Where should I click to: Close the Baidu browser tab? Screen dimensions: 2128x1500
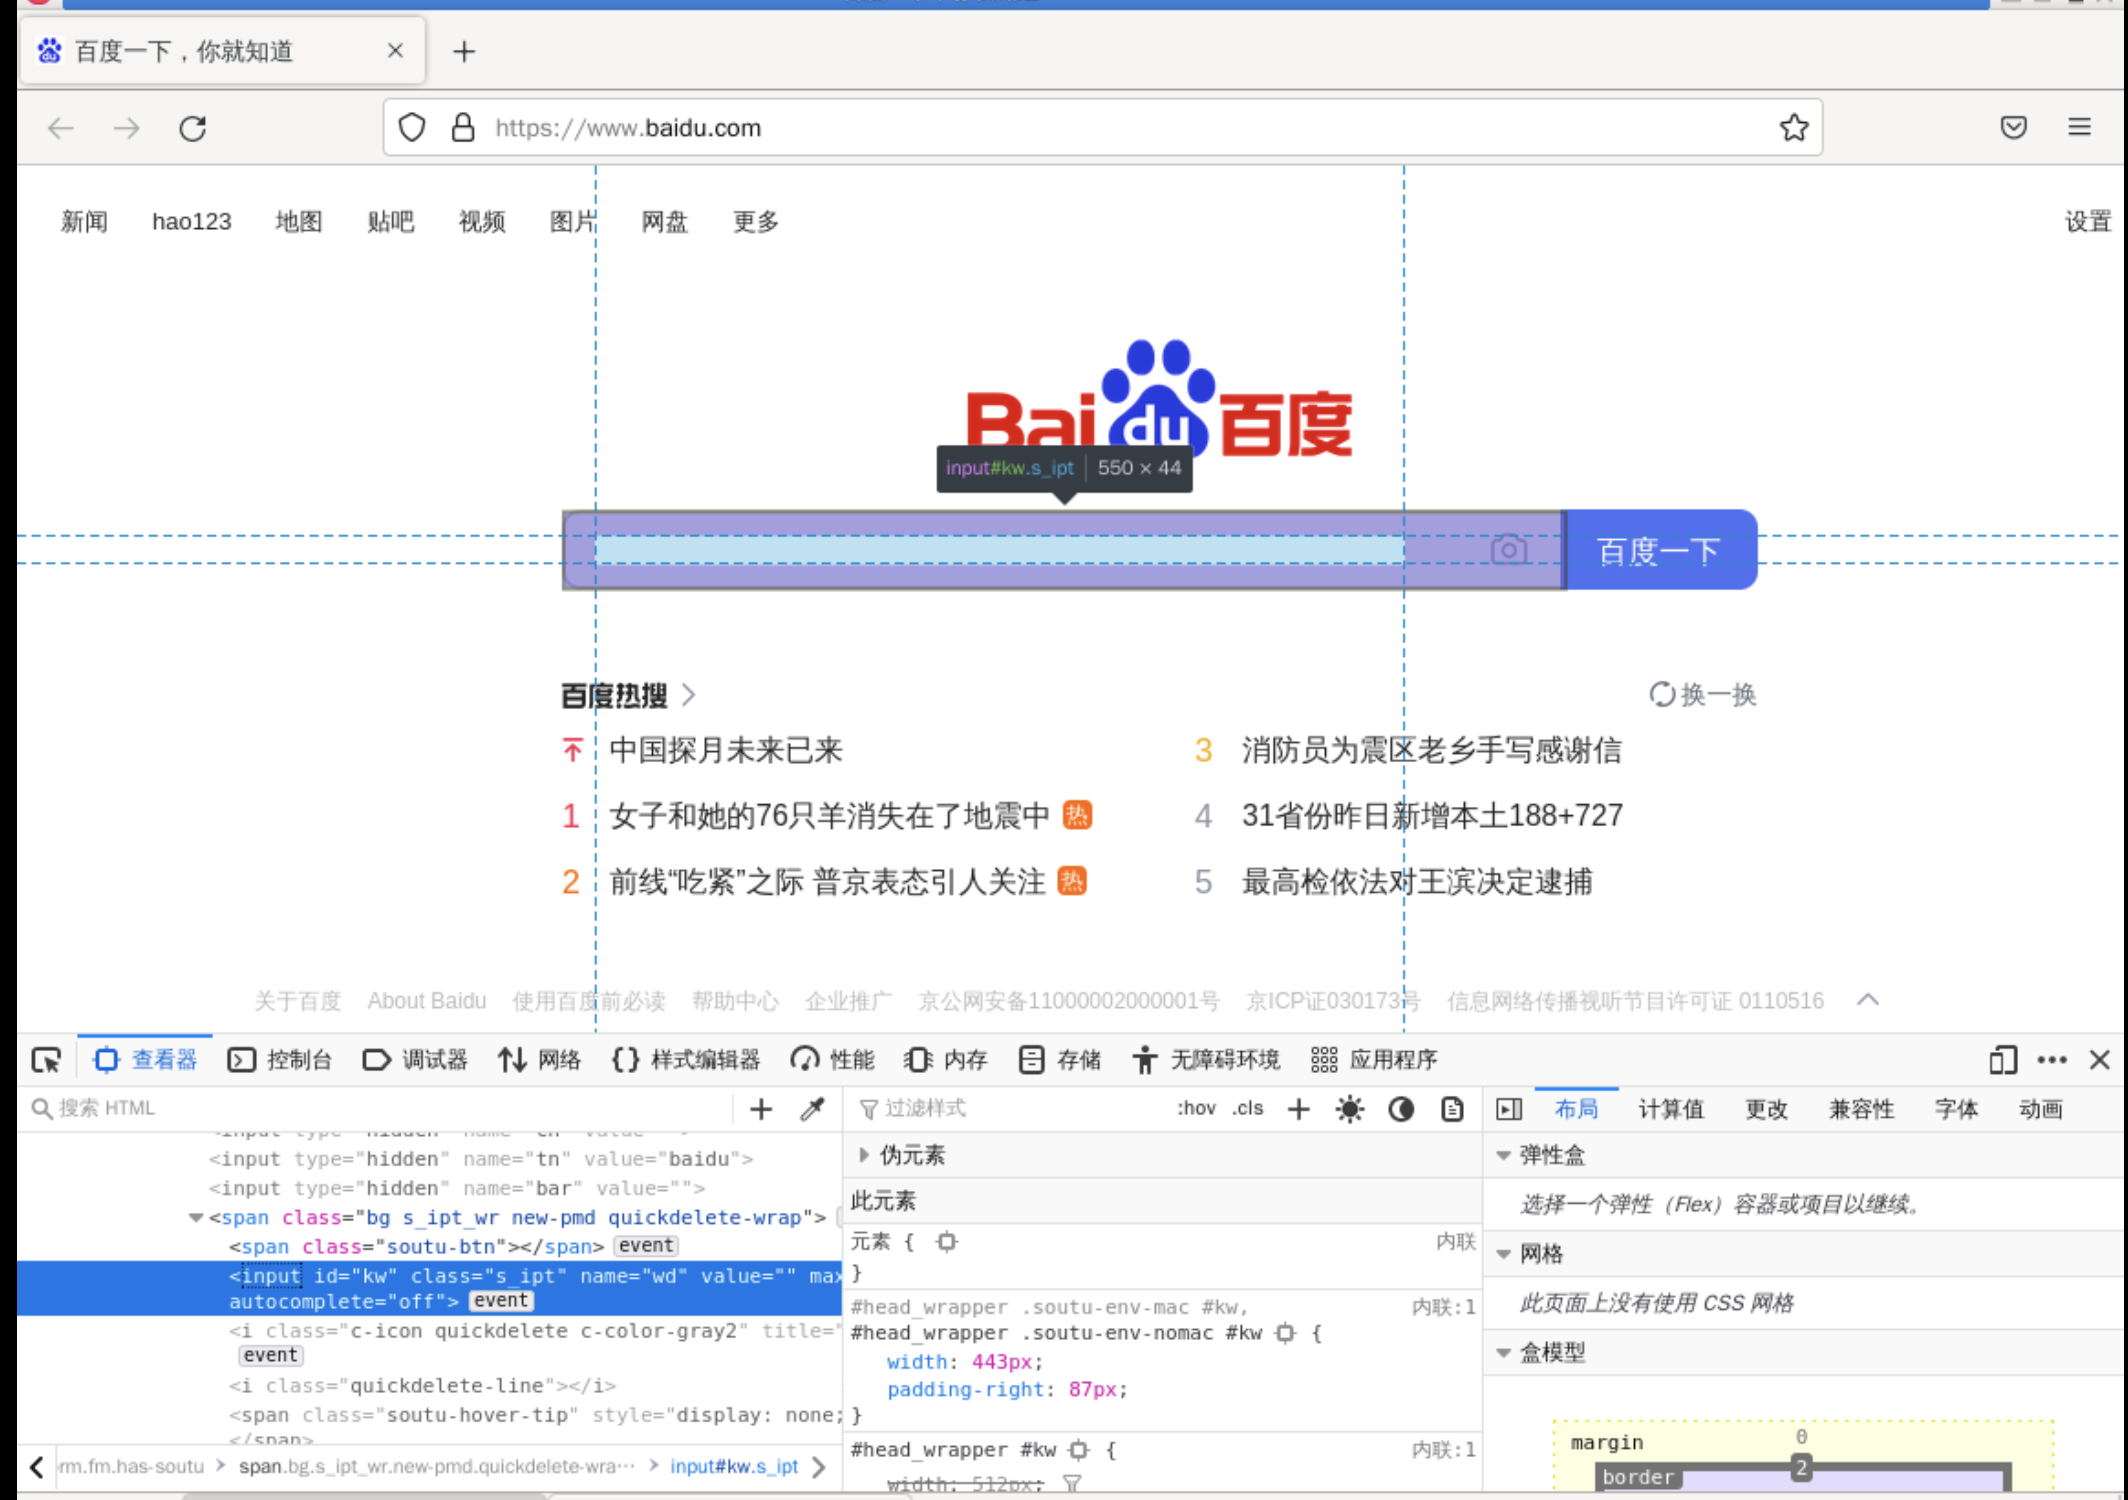[x=395, y=51]
